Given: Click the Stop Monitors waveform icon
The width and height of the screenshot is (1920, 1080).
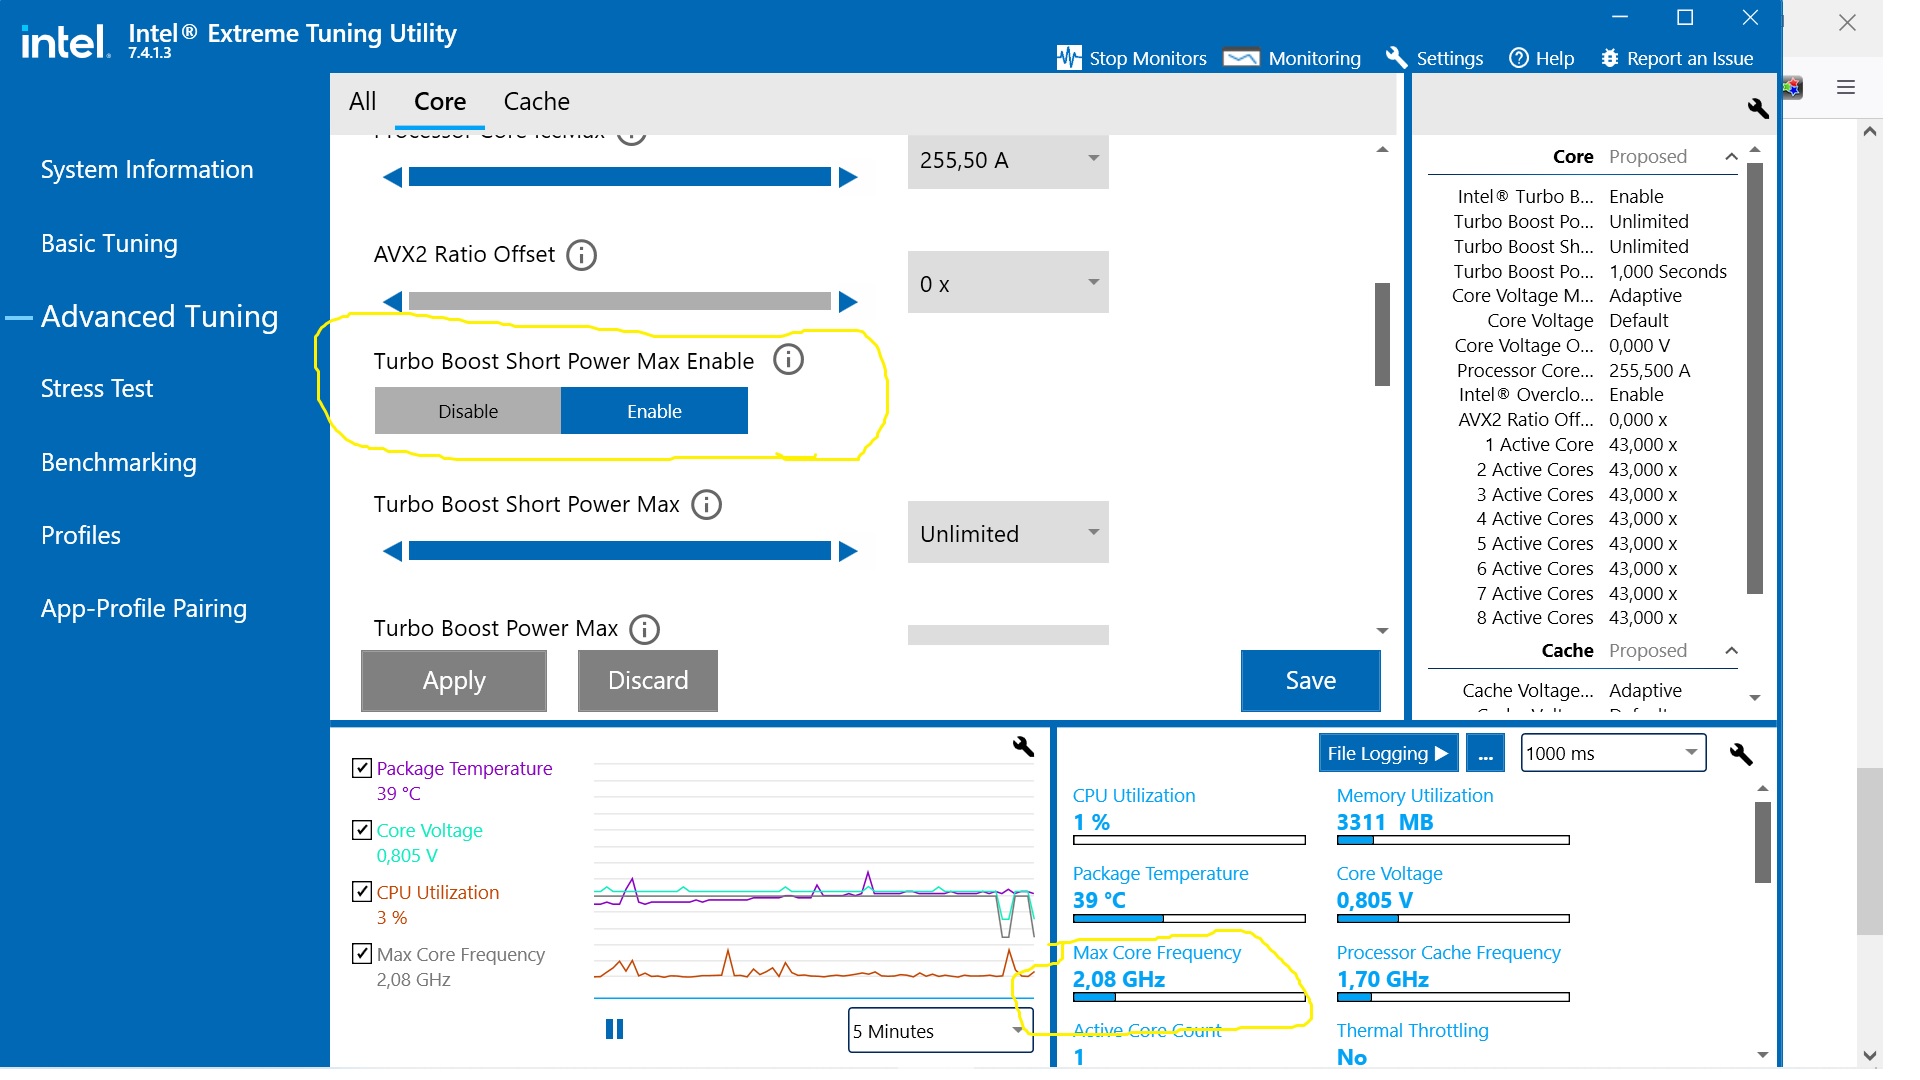Looking at the screenshot, I should tap(1068, 58).
